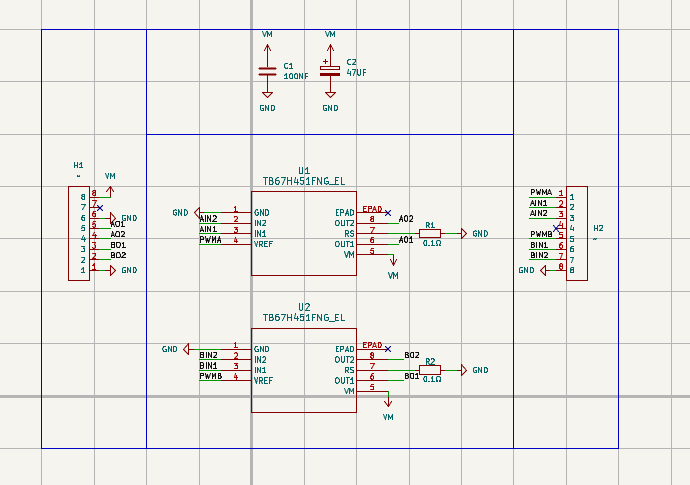Click the H1 reference label

click(78, 165)
